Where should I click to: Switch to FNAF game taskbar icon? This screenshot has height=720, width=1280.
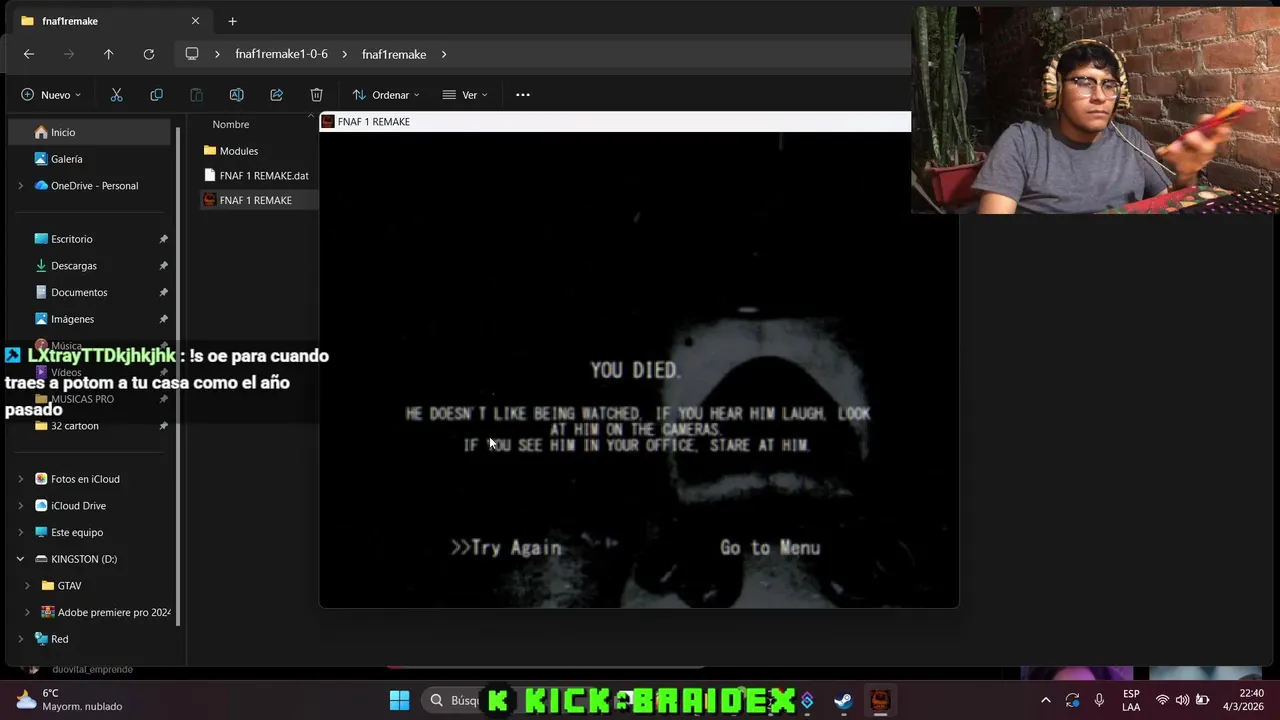(x=880, y=700)
